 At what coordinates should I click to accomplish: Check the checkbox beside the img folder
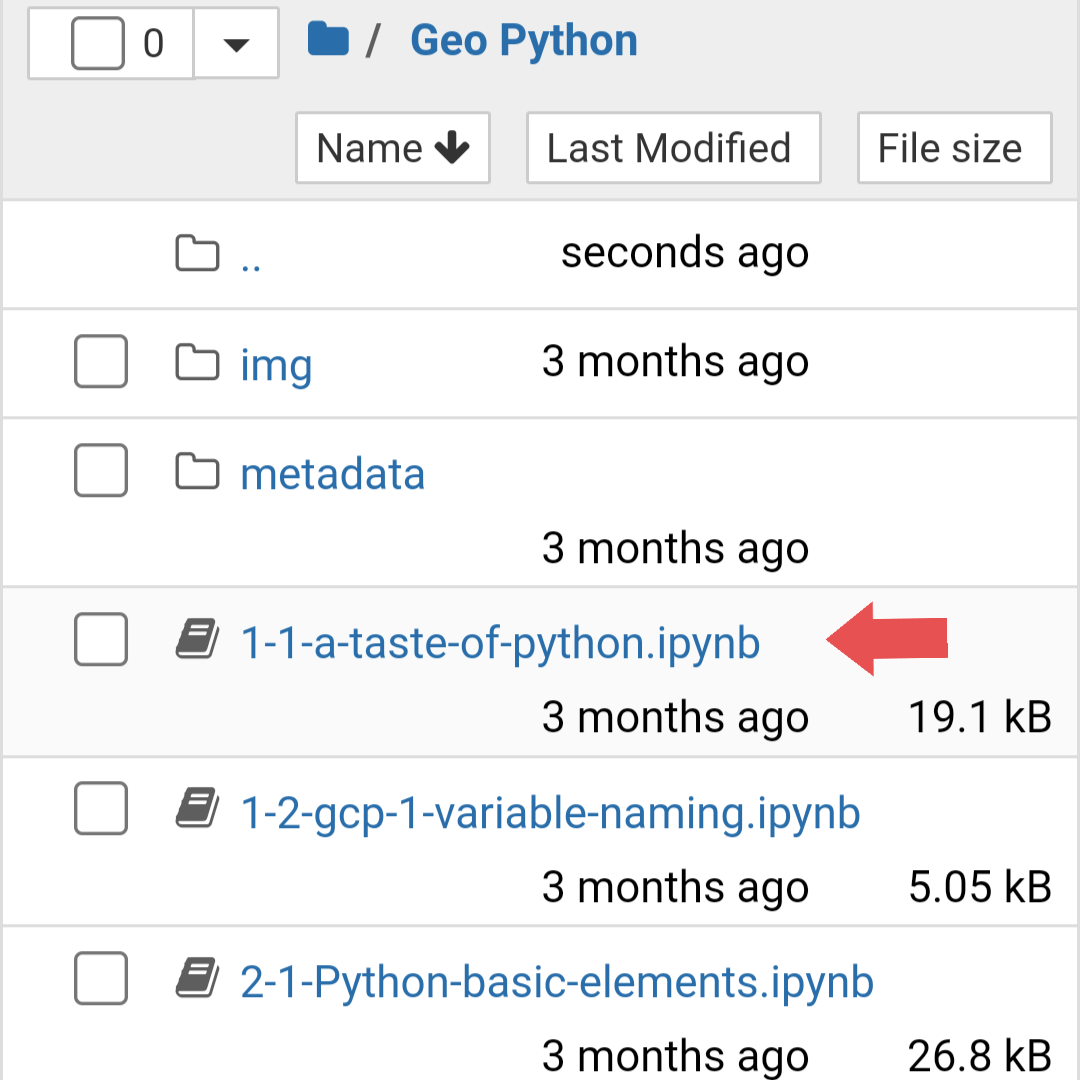(x=100, y=363)
